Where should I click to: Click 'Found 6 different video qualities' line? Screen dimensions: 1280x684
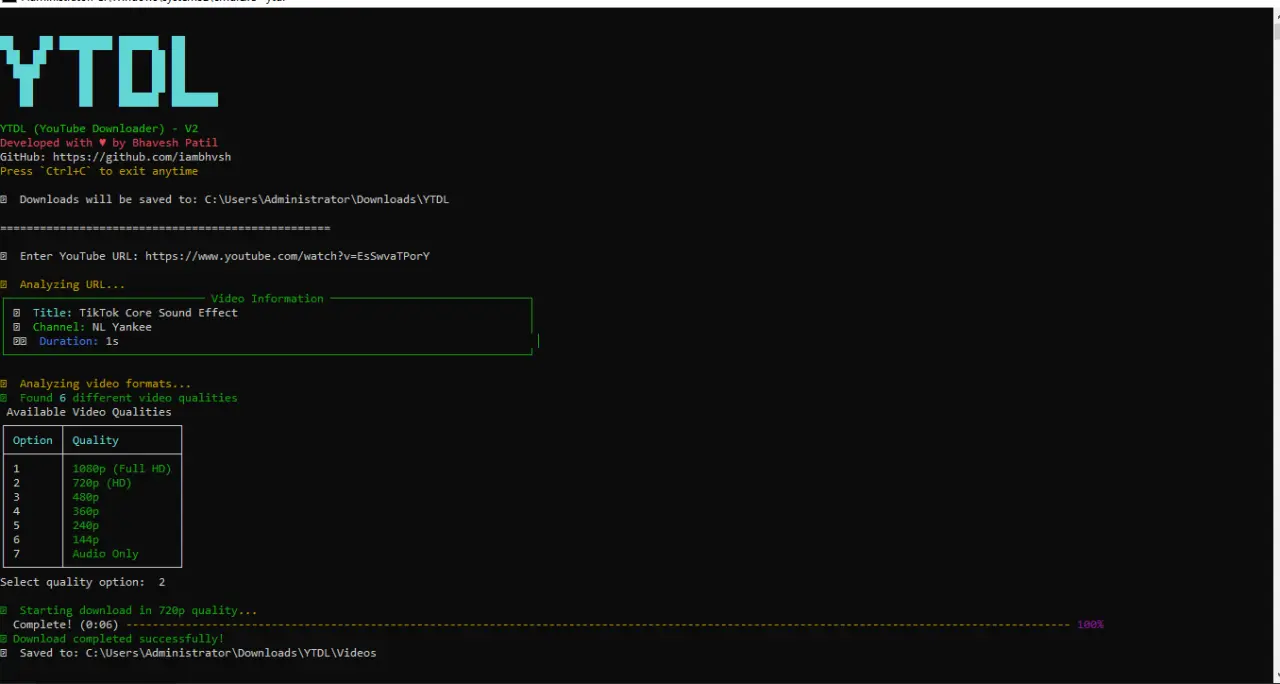[128, 398]
